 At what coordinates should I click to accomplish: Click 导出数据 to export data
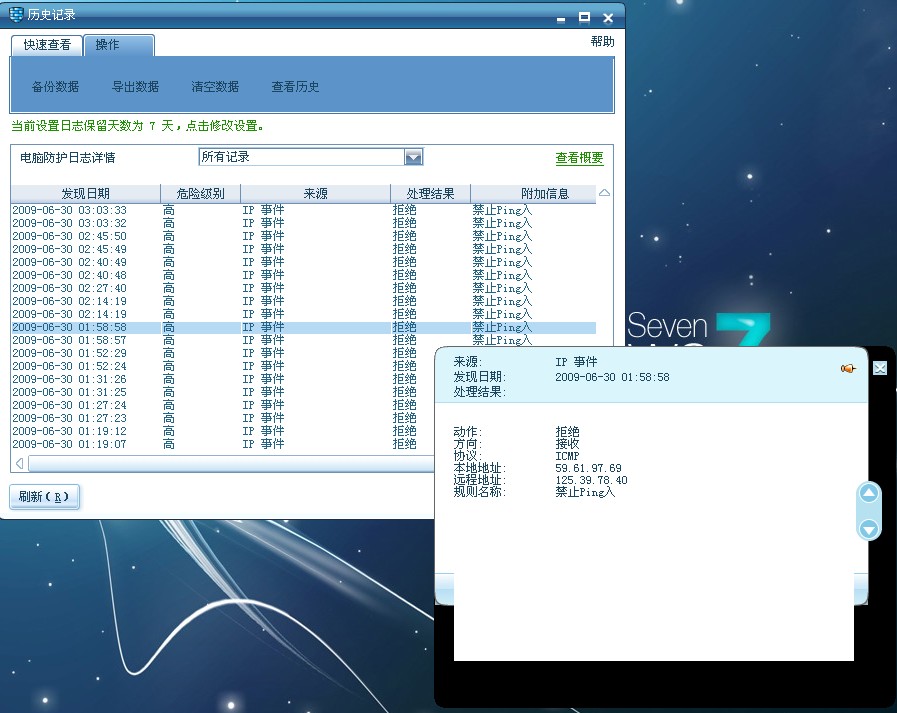[x=136, y=87]
